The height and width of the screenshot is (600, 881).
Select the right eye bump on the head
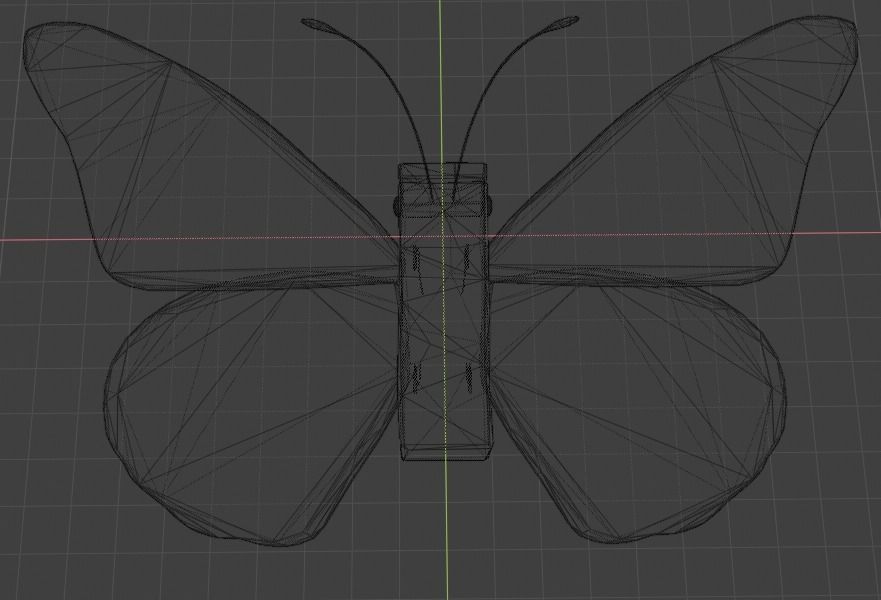(489, 205)
